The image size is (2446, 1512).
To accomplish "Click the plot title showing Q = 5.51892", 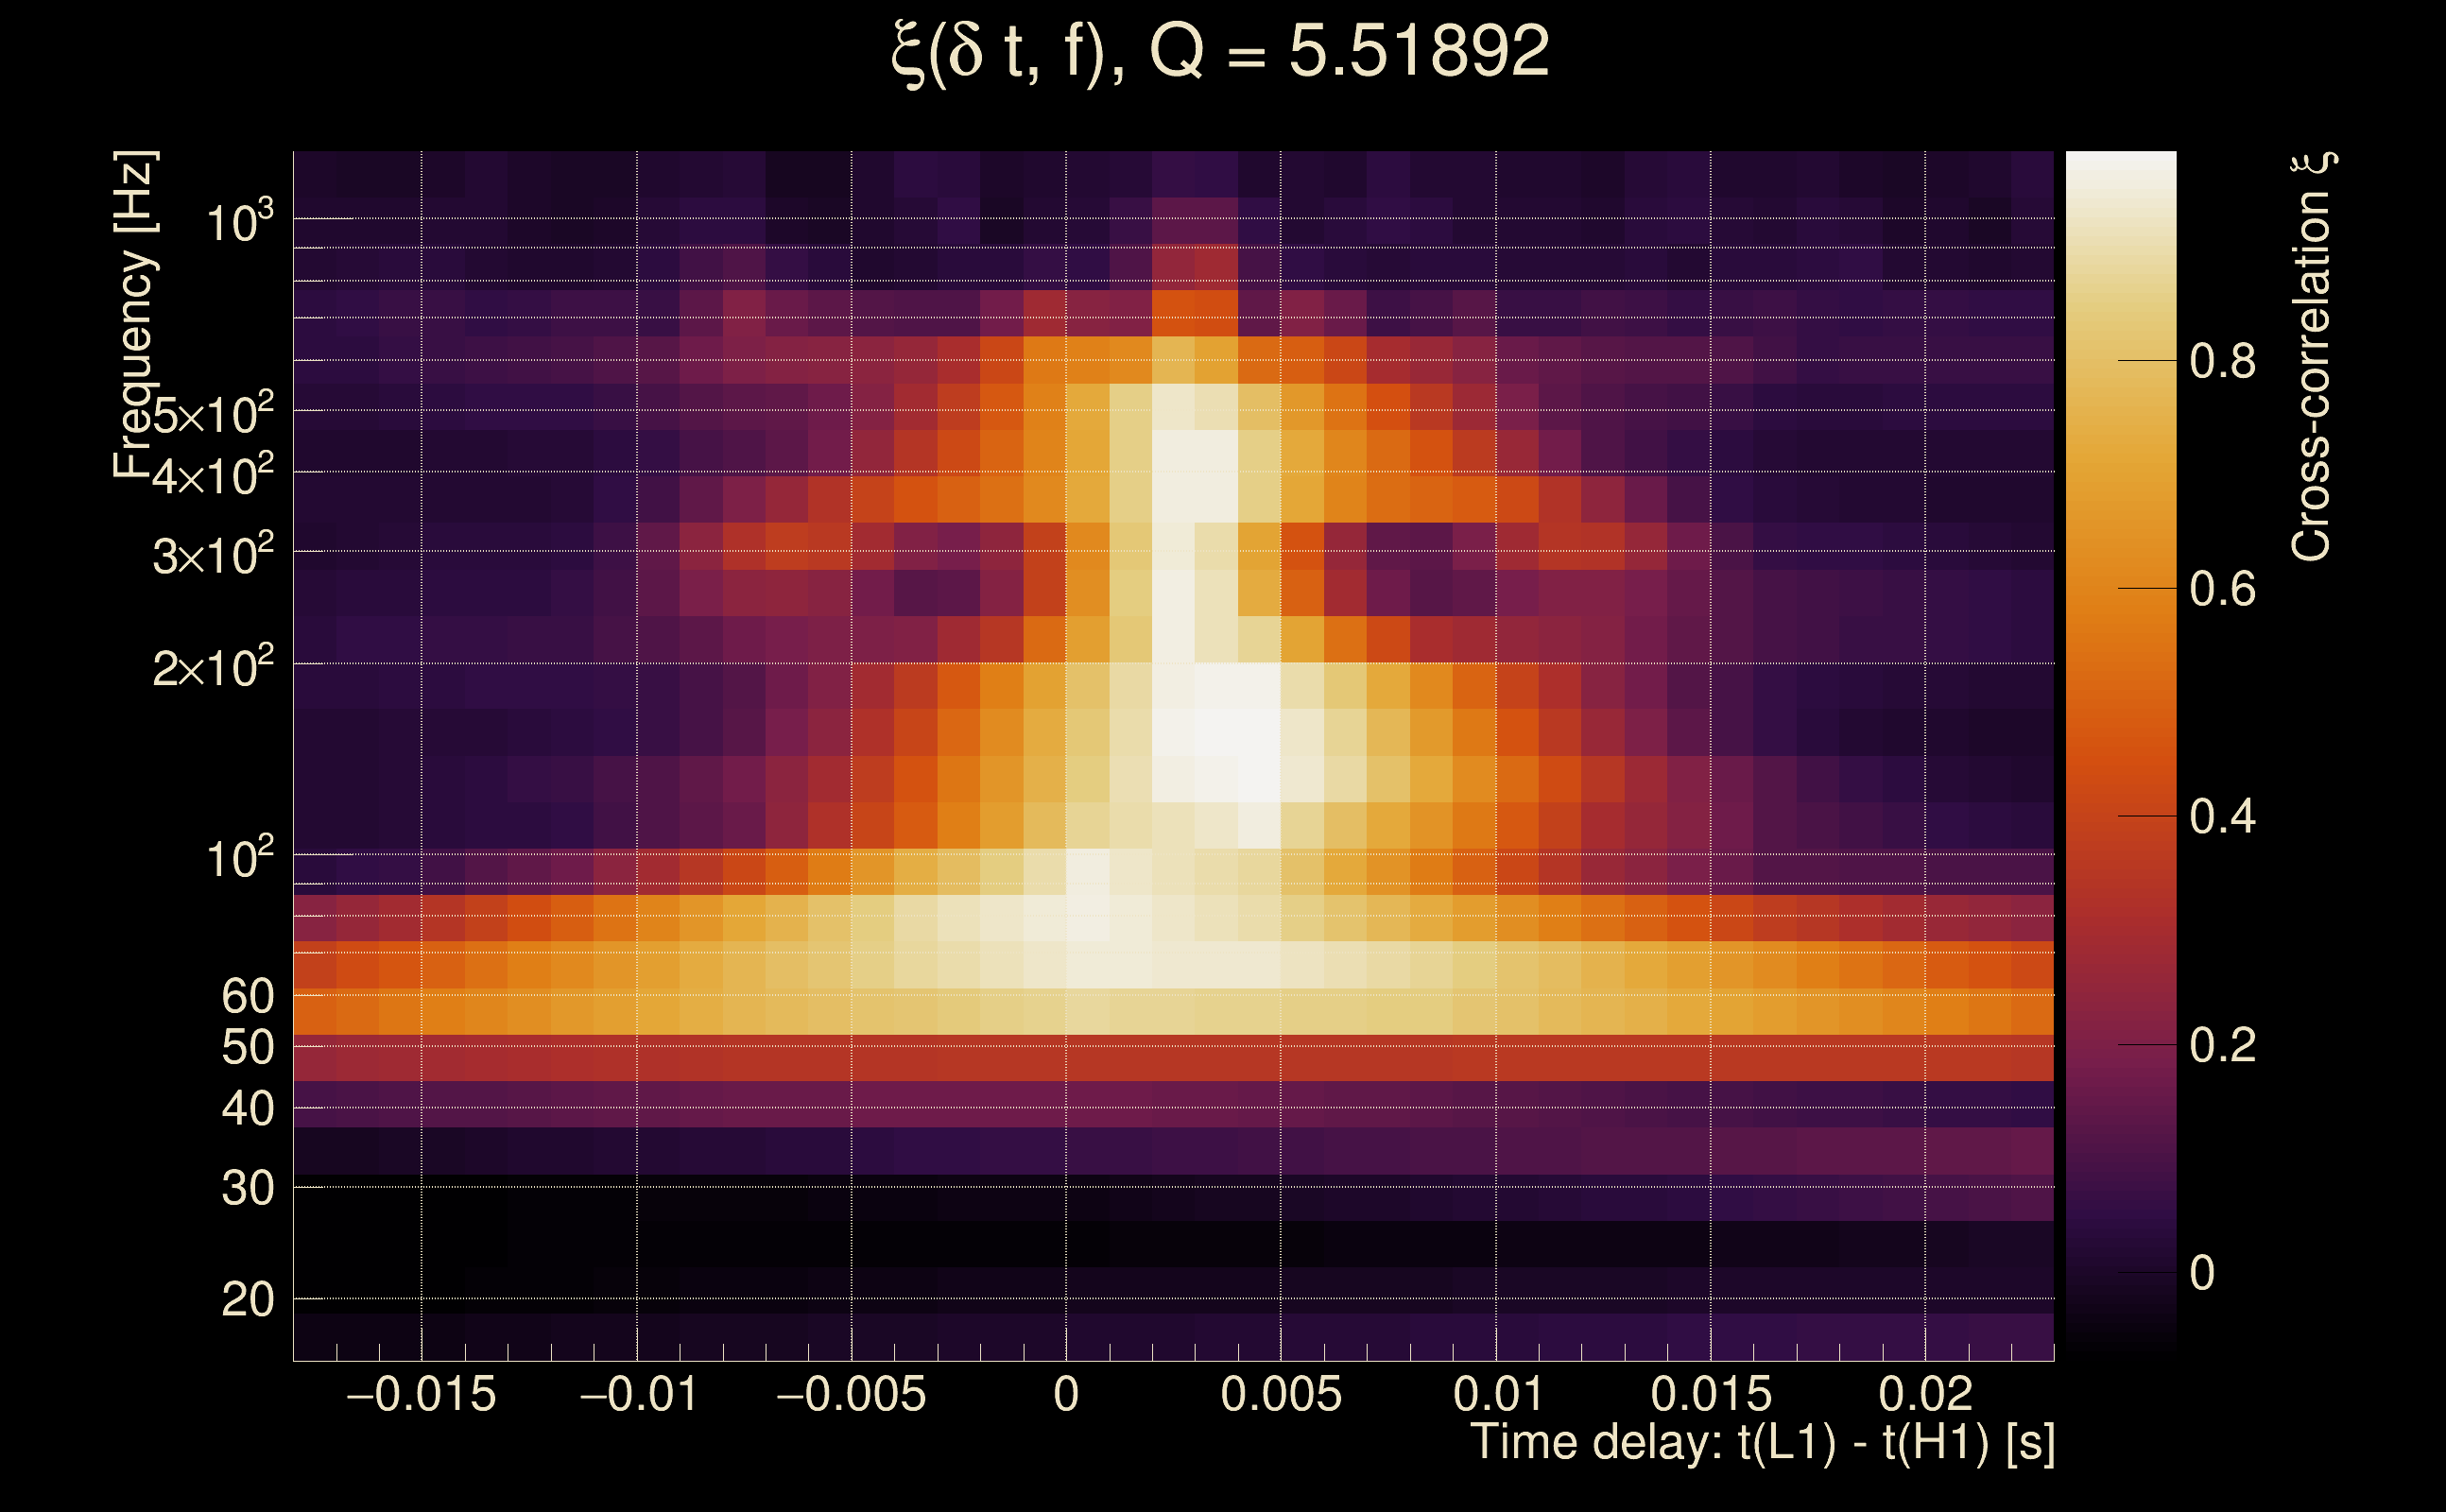I will [1220, 52].
